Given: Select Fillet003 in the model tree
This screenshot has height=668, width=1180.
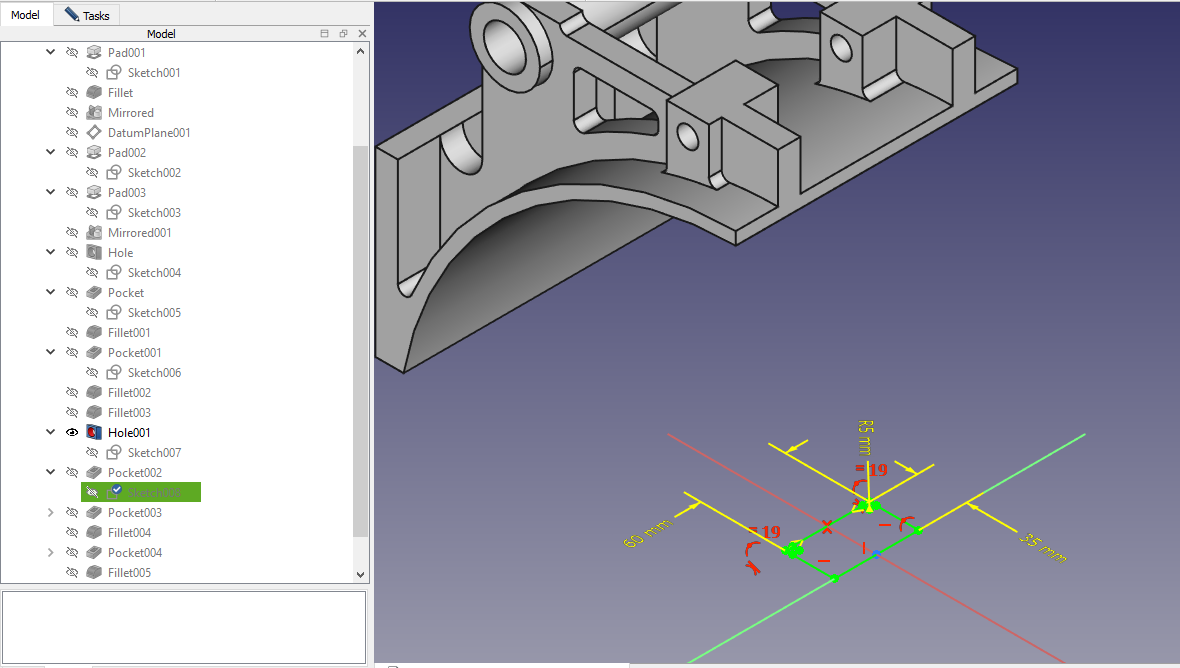Looking at the screenshot, I should [129, 413].
